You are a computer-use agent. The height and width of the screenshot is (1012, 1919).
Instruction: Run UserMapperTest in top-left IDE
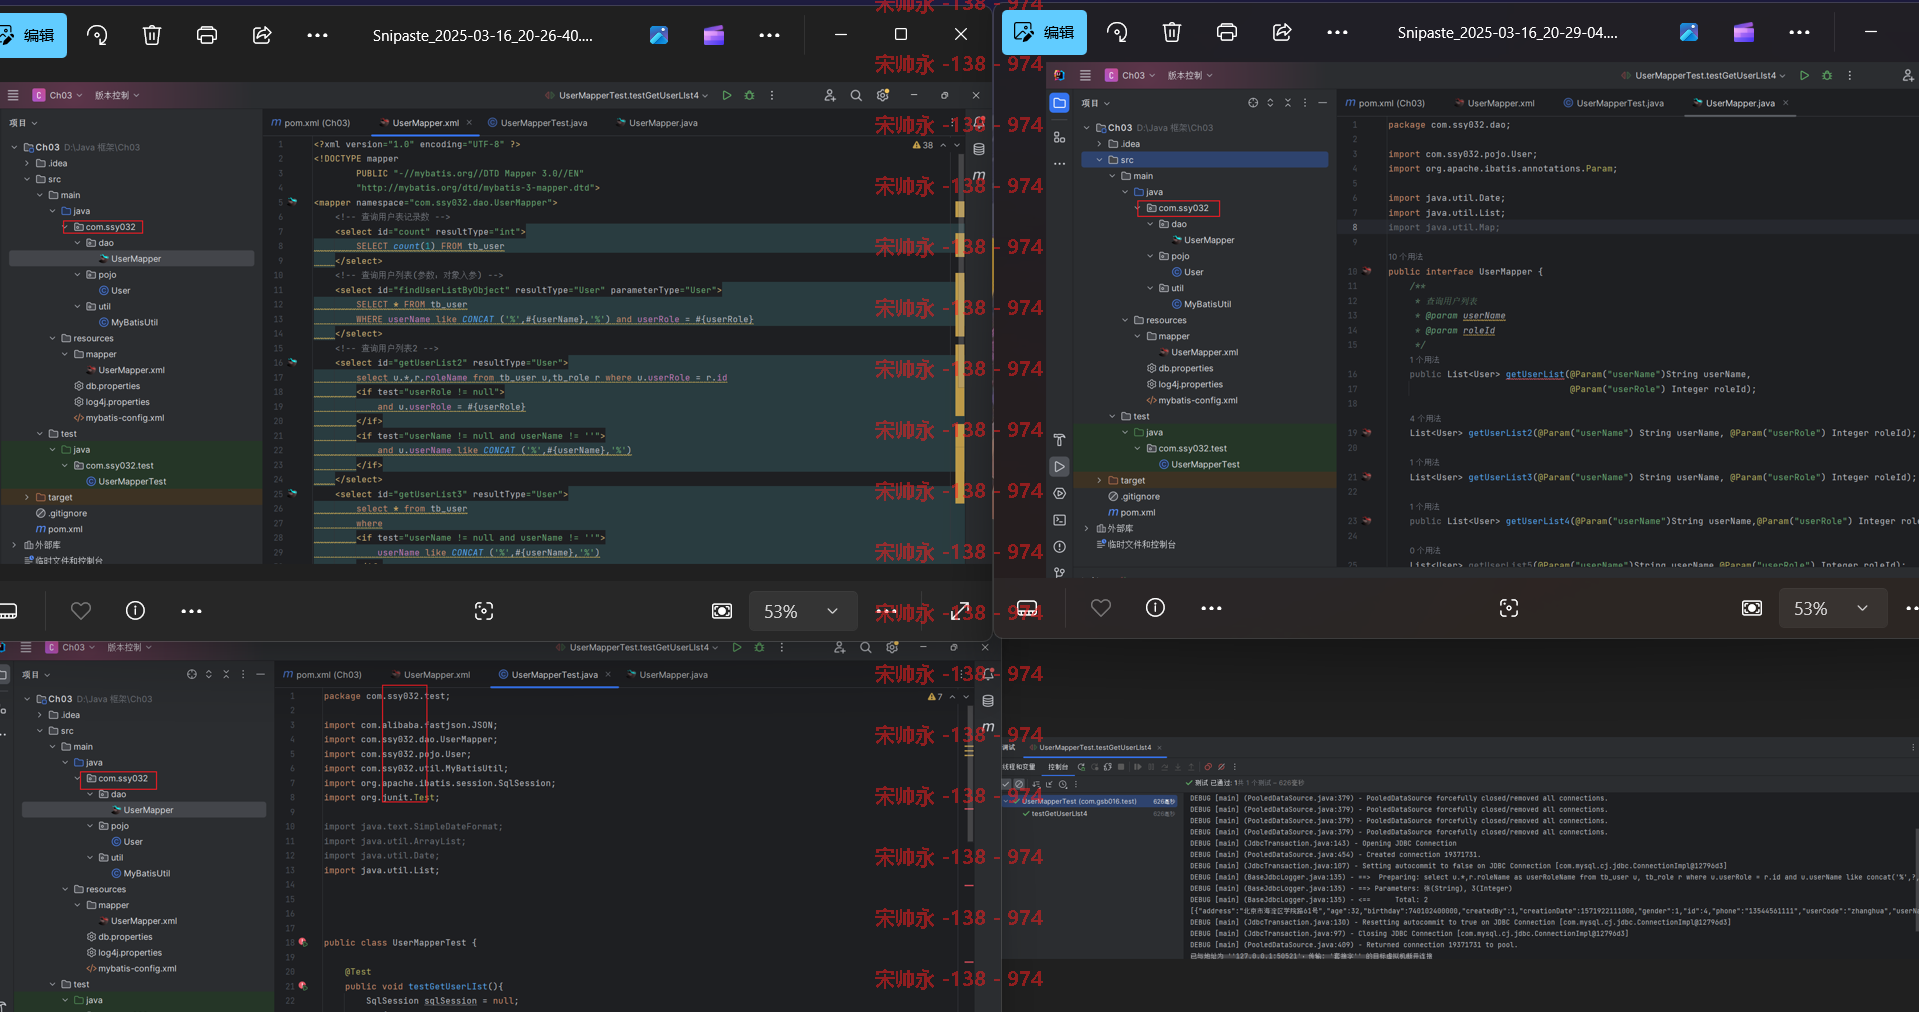[x=727, y=95]
